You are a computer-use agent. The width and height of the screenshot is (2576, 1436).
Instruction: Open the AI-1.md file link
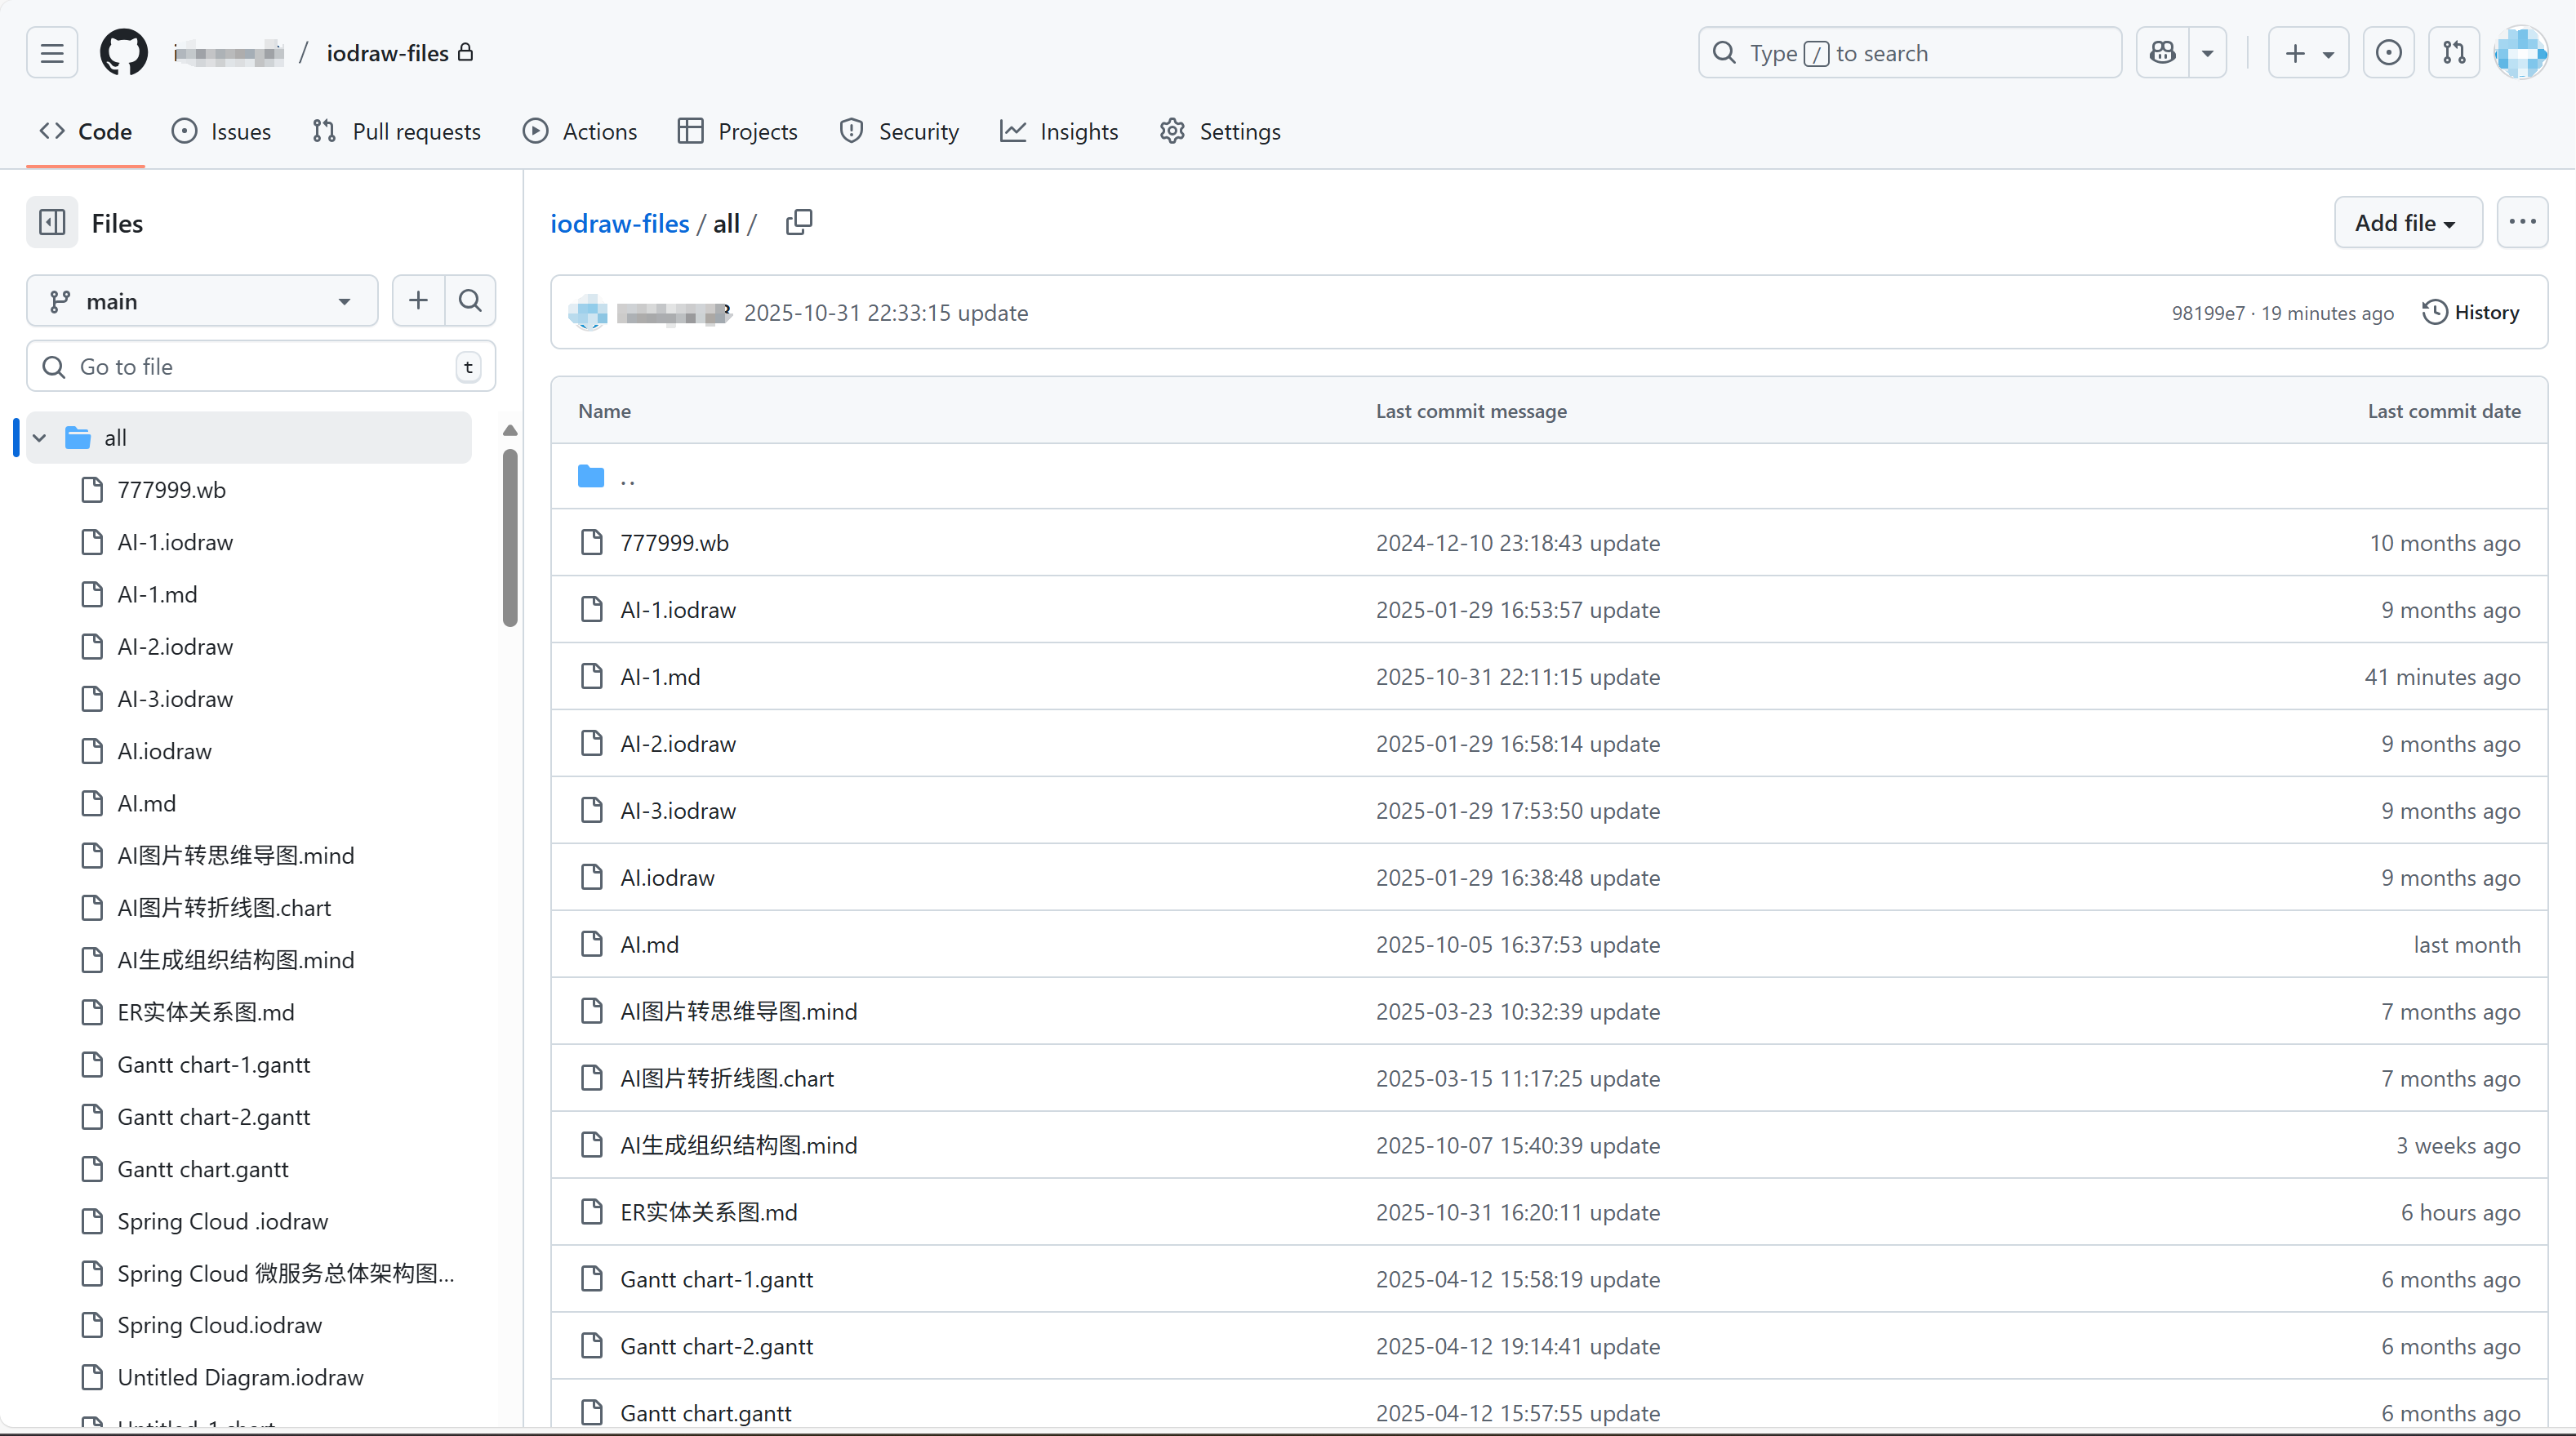(x=660, y=677)
